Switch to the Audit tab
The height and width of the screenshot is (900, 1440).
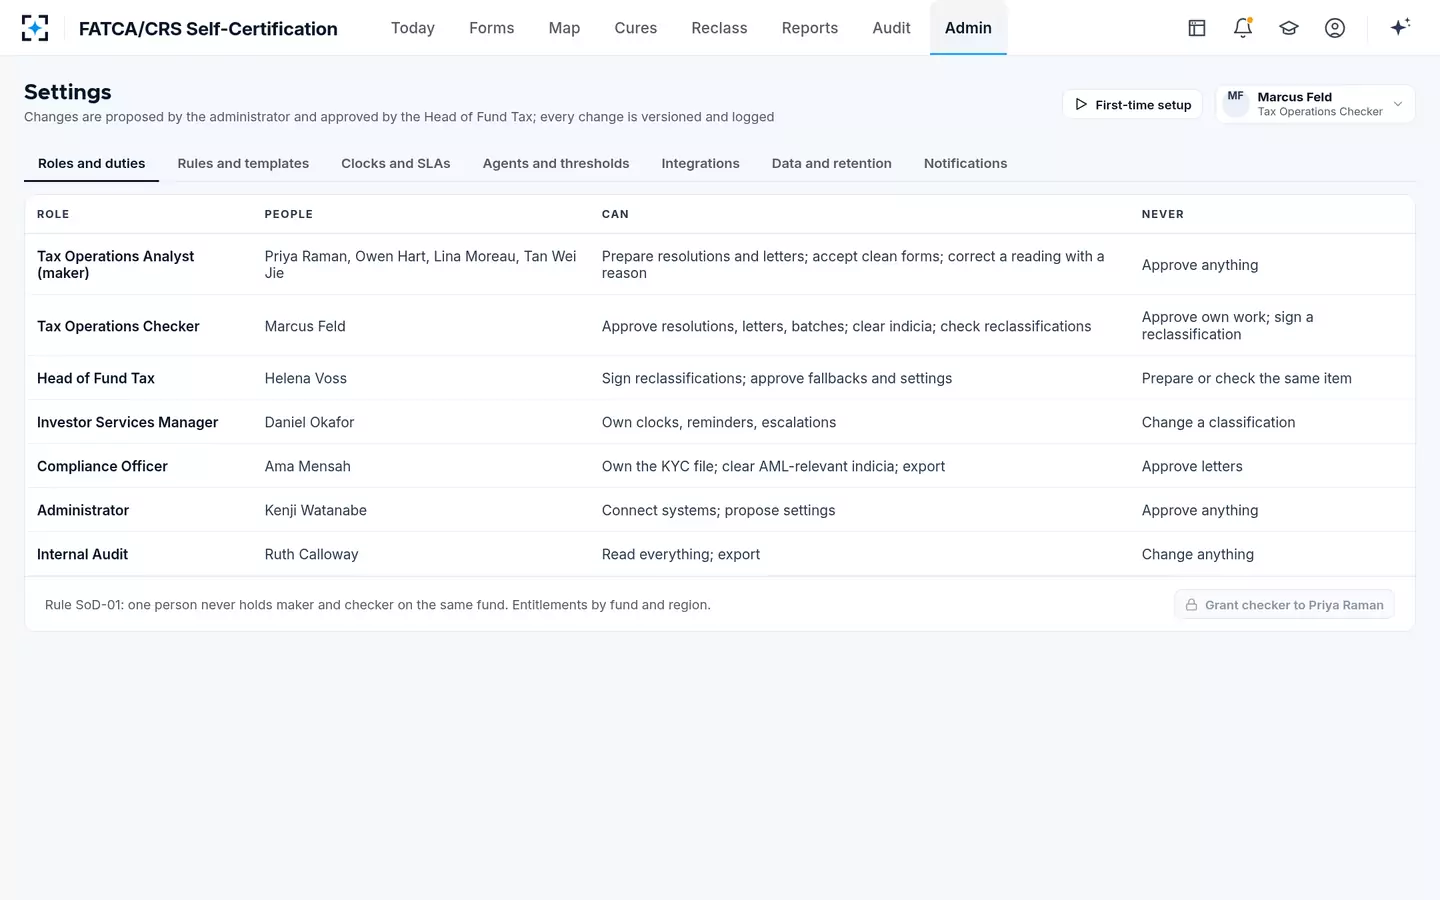891,28
